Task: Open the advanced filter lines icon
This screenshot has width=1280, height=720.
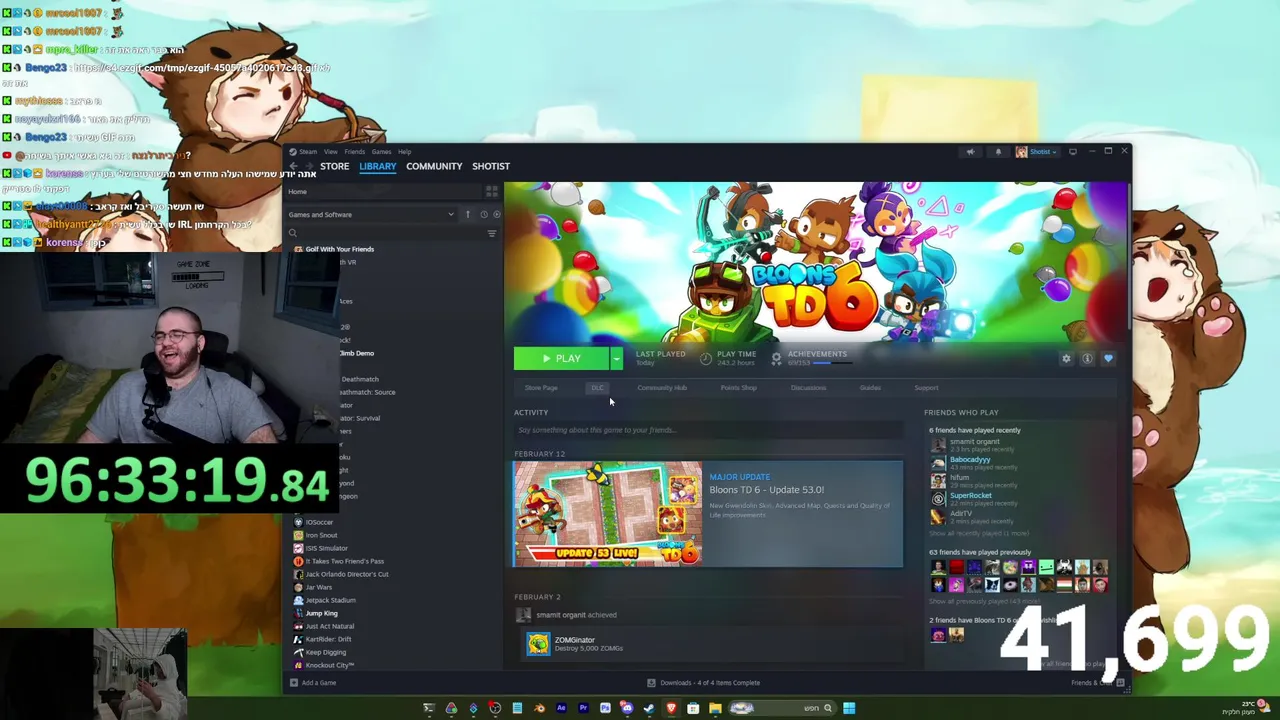Action: 491,233
